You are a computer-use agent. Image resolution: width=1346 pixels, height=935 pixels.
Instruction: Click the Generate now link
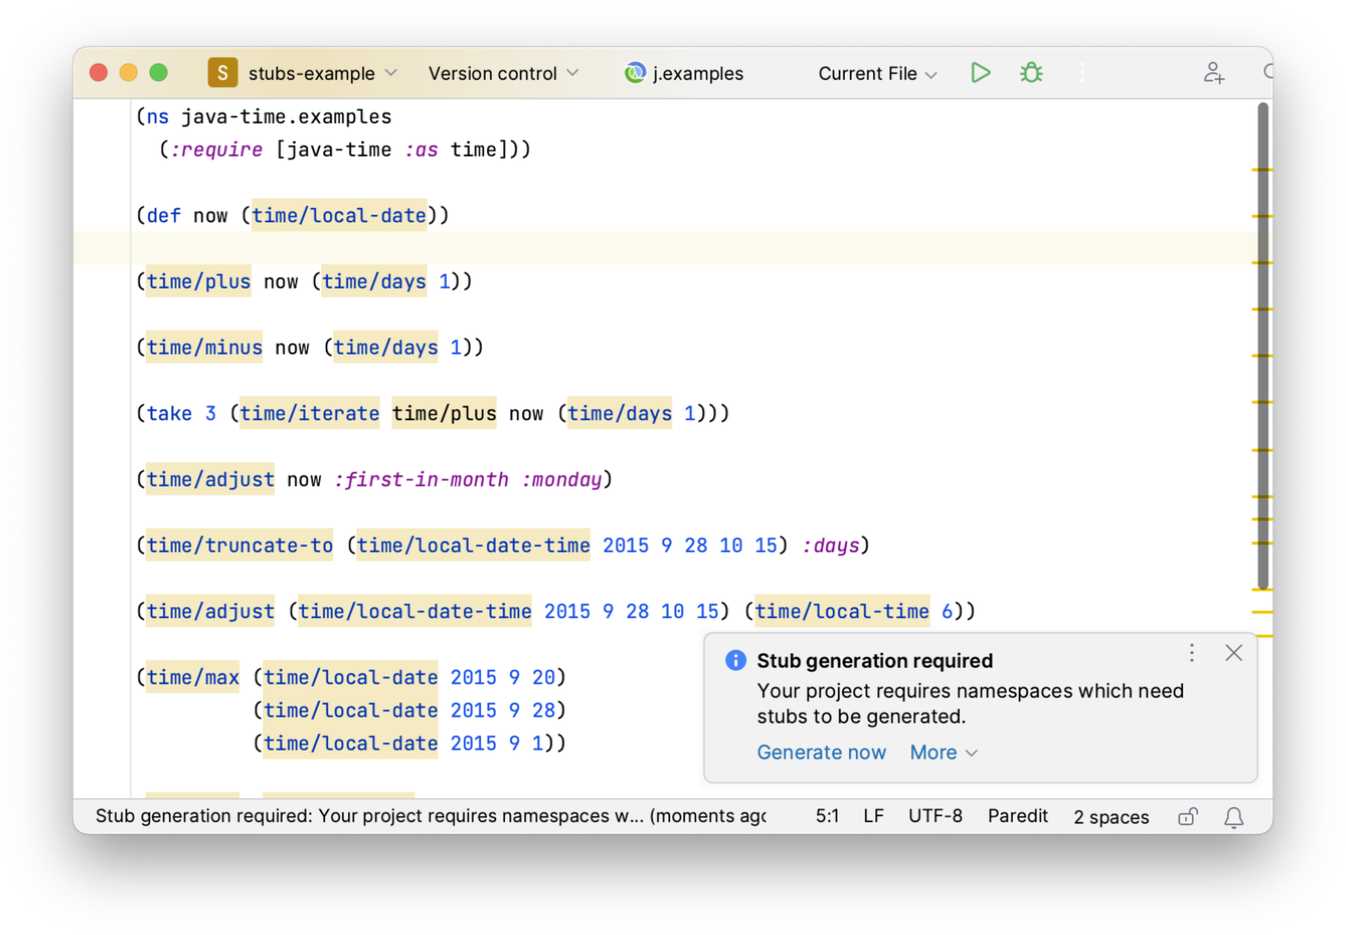pyautogui.click(x=821, y=752)
